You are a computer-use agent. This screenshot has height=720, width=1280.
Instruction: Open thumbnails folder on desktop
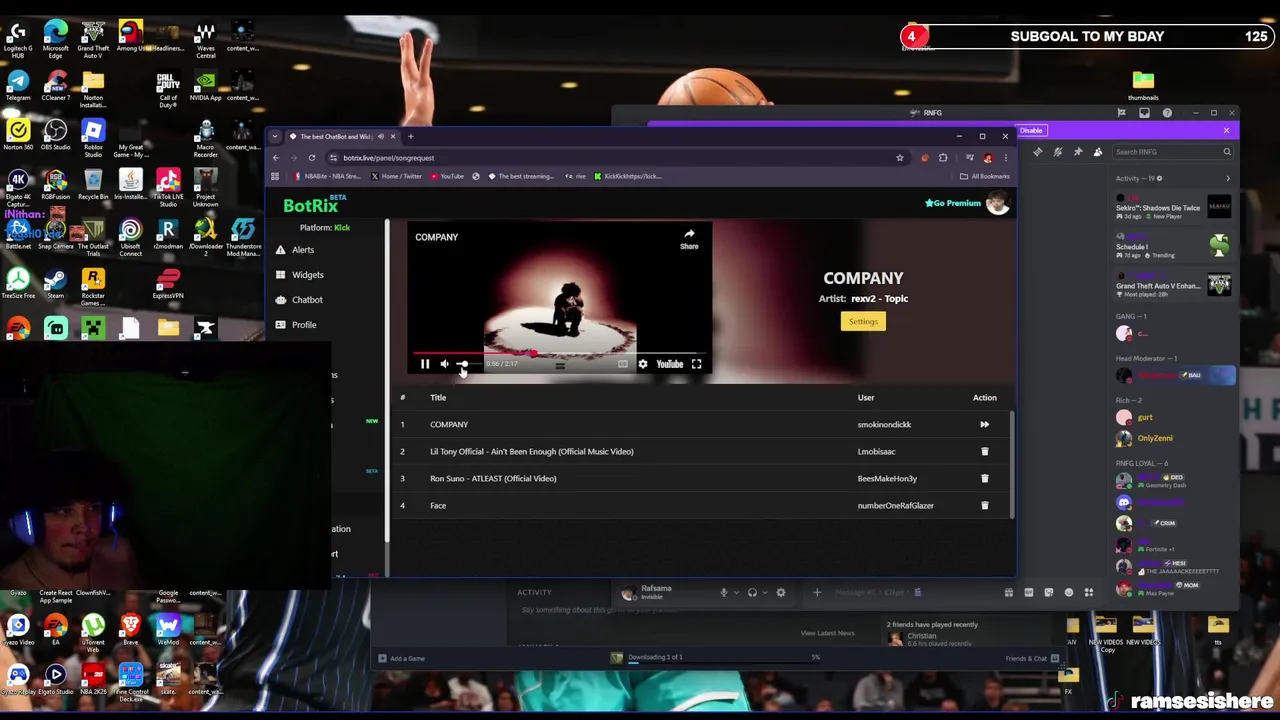[x=1143, y=86]
